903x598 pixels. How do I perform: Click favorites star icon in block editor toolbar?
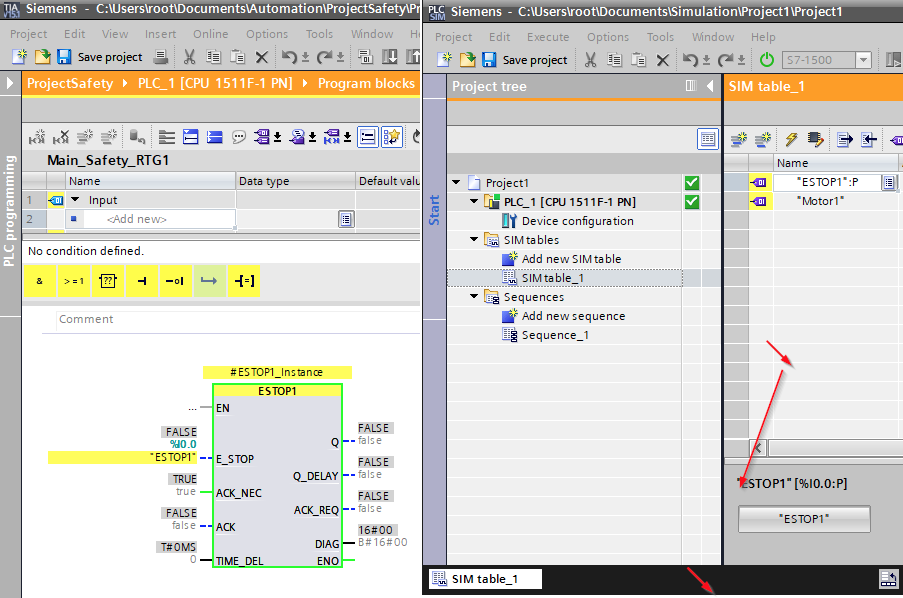tap(392, 137)
